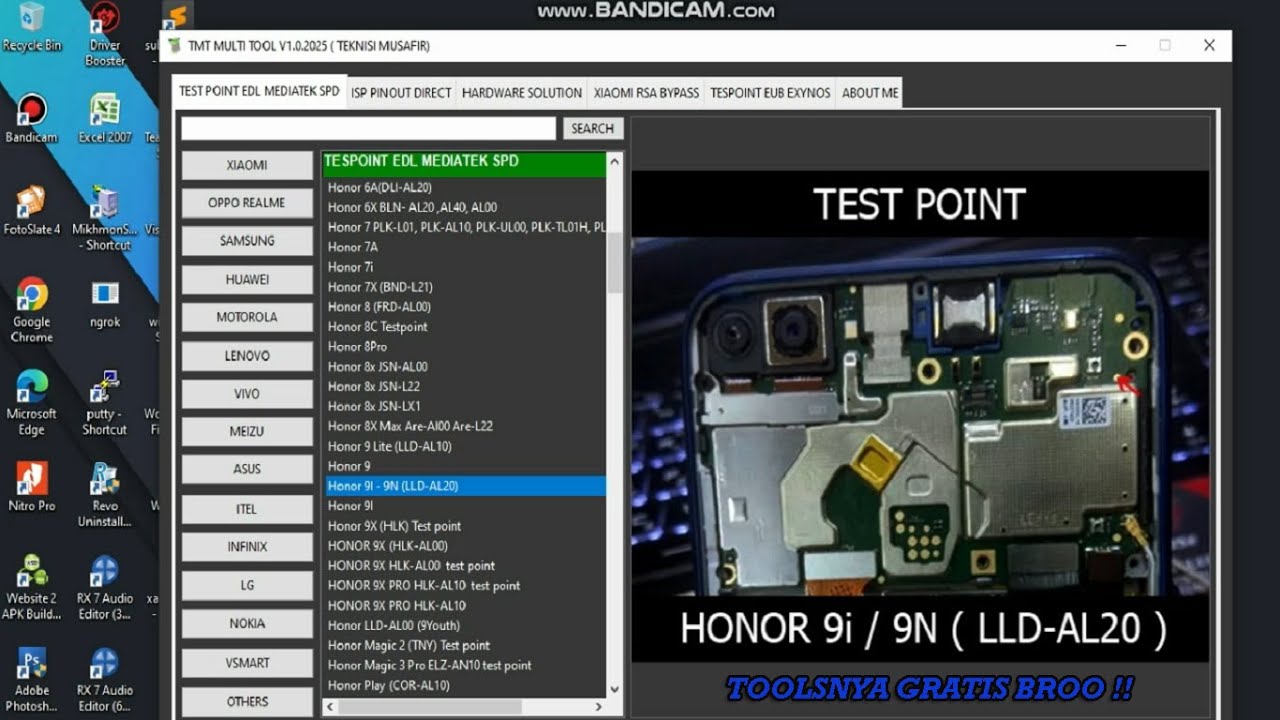The height and width of the screenshot is (720, 1280).
Task: Launch Driver Booster from the desktop
Action: [x=105, y=34]
